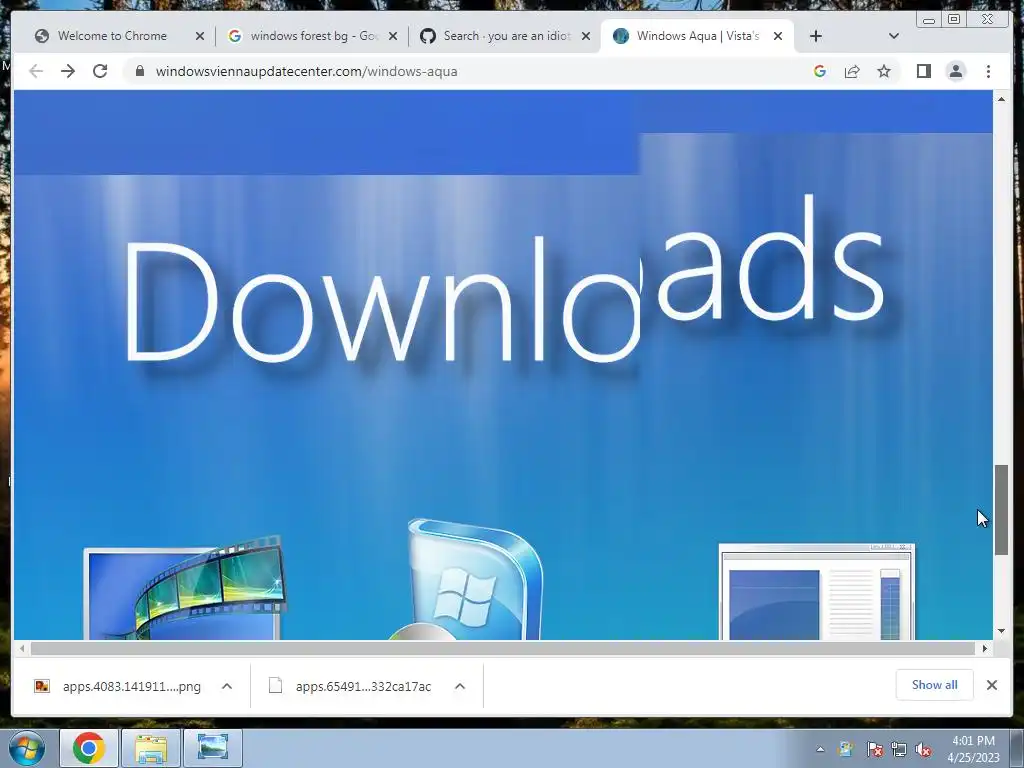This screenshot has width=1024, height=768.
Task: Click the horizontal scrollbar thumb
Action: click(503, 648)
